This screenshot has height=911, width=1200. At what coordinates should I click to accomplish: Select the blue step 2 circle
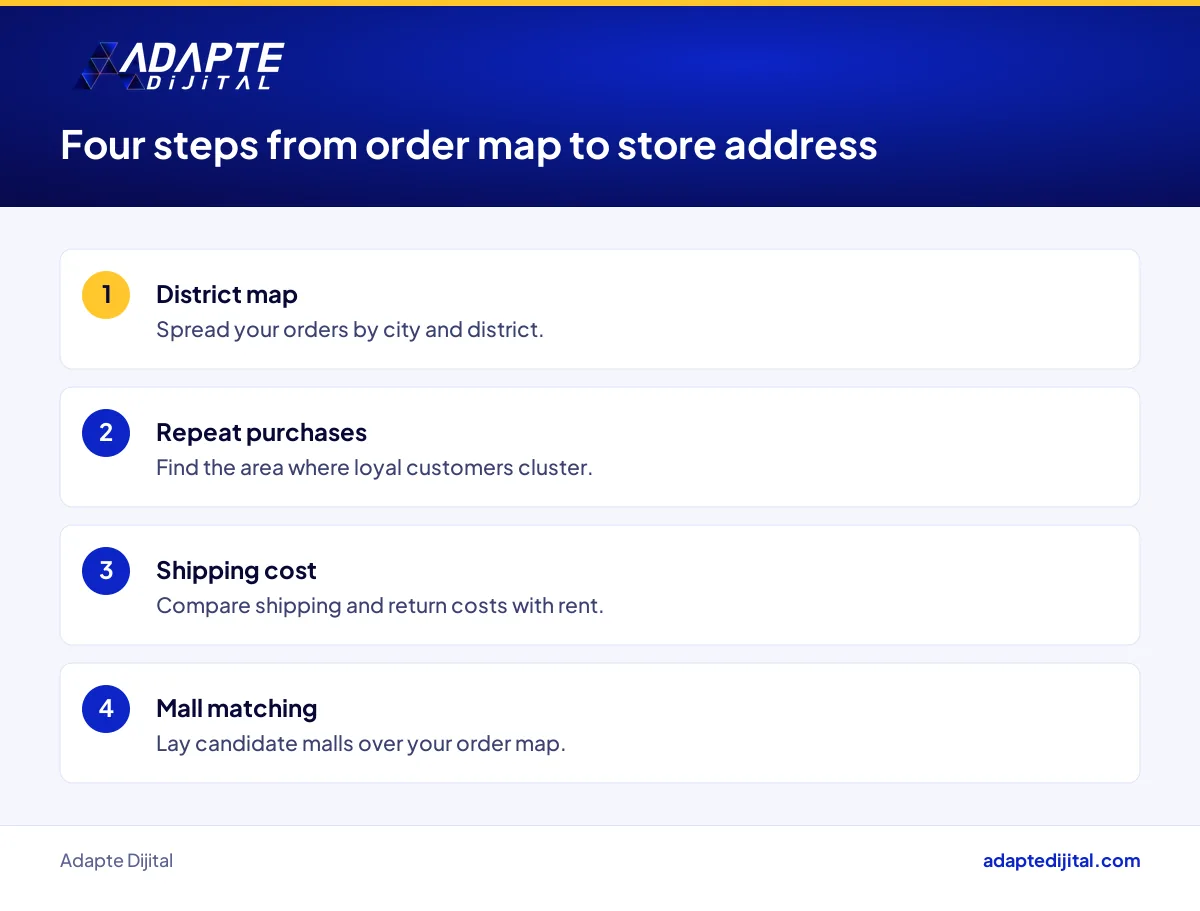click(106, 433)
